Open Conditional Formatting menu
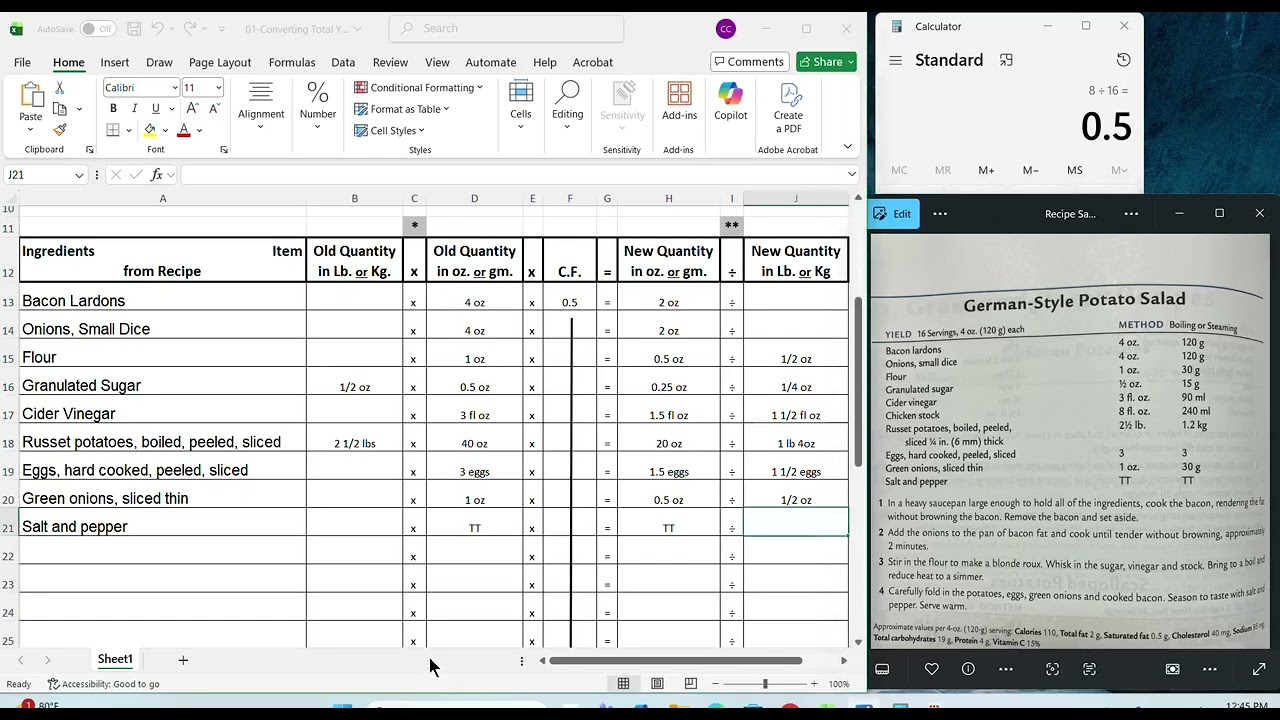 click(418, 87)
